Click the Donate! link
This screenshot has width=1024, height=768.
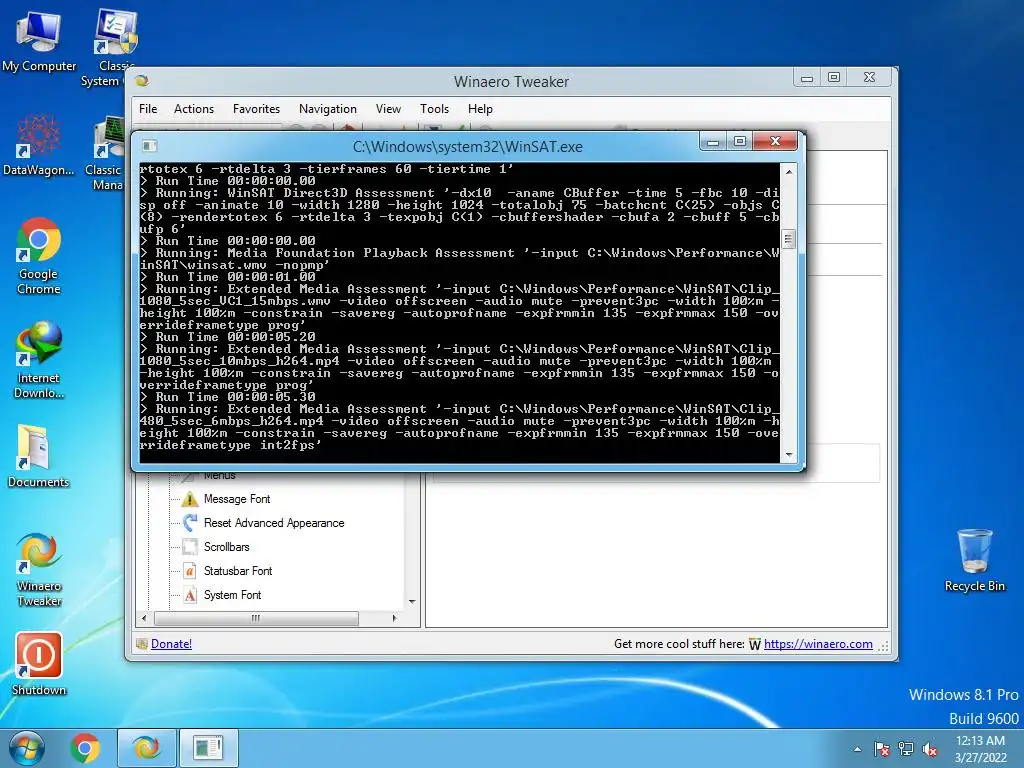[x=171, y=644]
